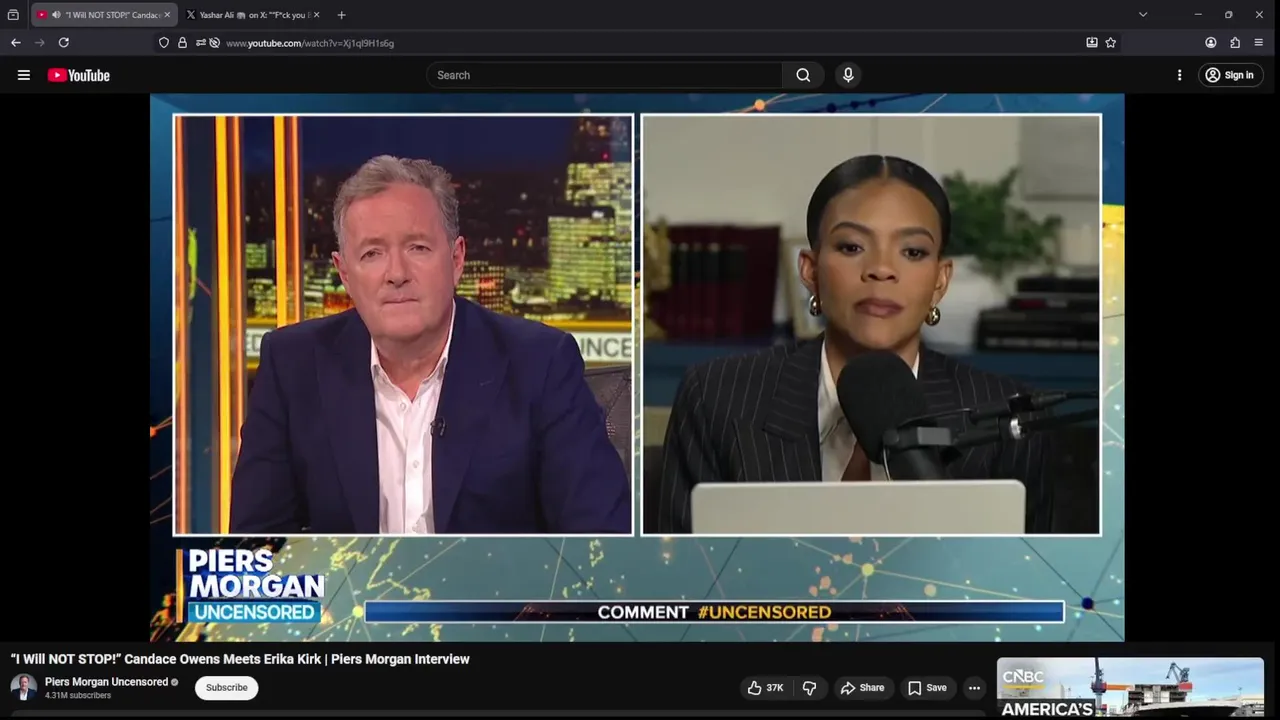The image size is (1280, 720).
Task: Expand the list all tabs chevron
Action: [x=1143, y=15]
